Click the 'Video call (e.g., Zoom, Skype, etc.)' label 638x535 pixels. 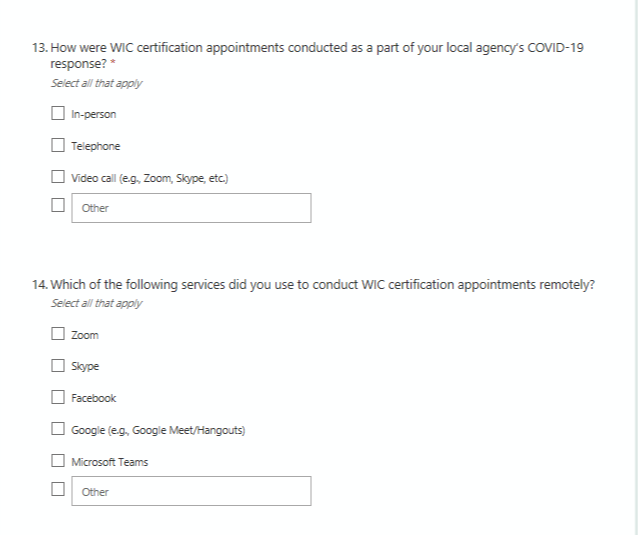(x=151, y=178)
